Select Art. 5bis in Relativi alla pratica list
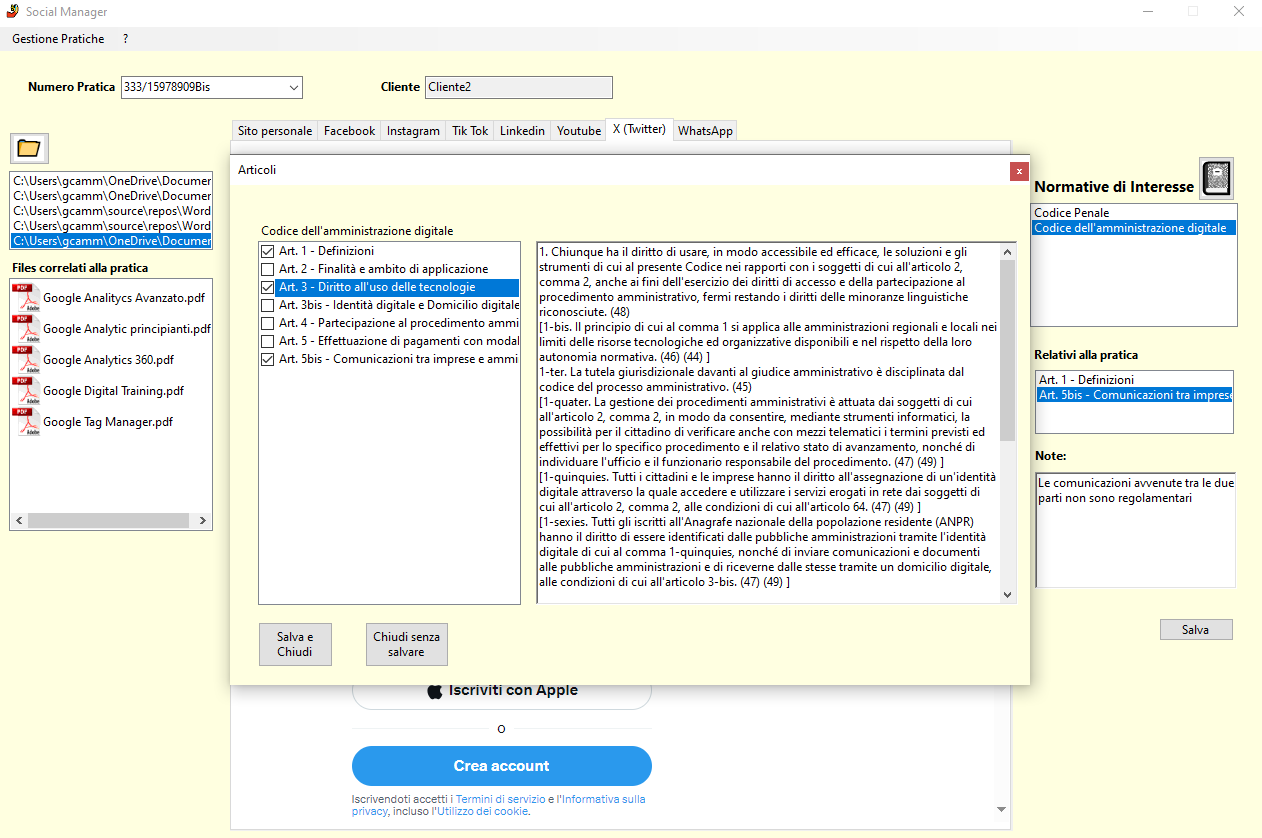 pos(1134,395)
